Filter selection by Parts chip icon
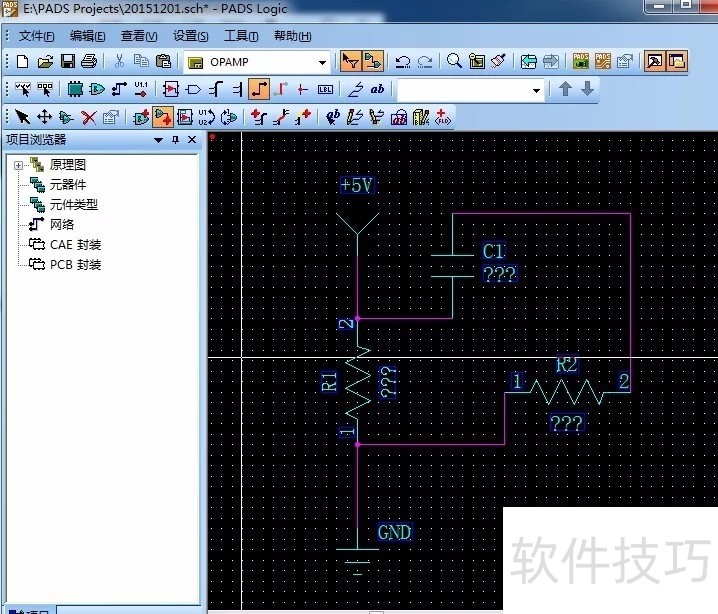Screen dimensions: 718x614 point(75,89)
